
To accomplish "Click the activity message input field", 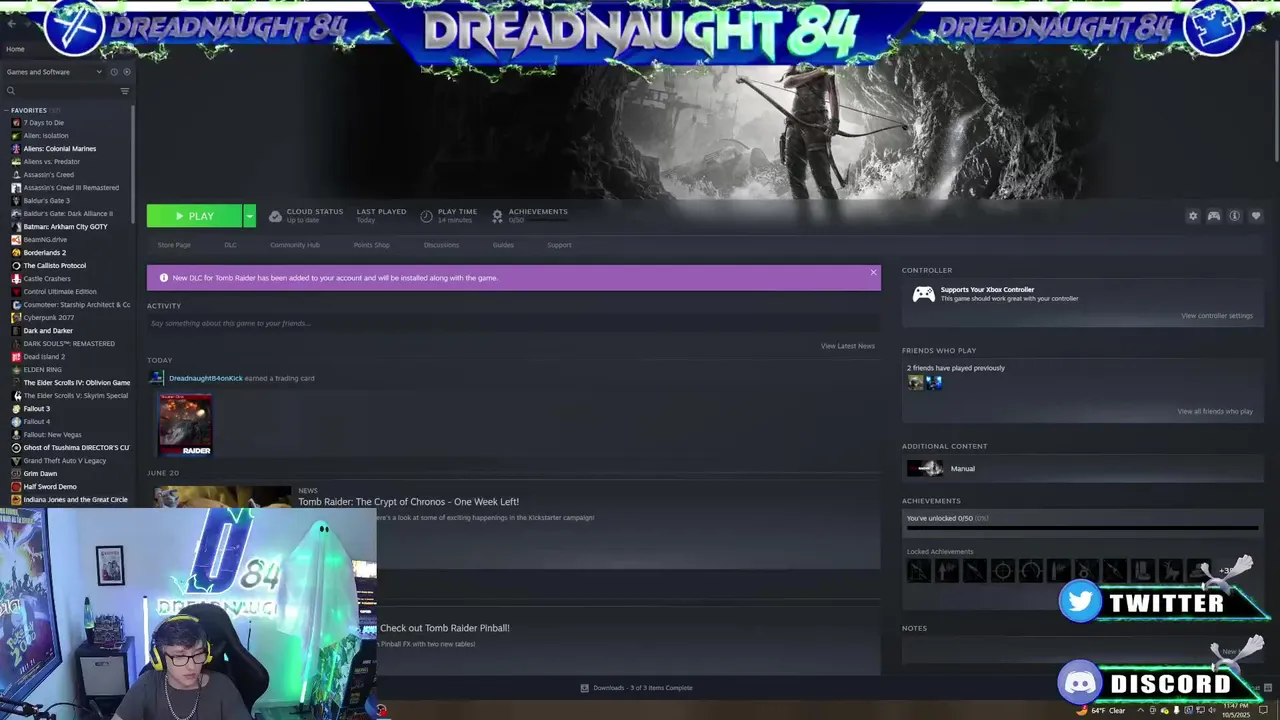I will pyautogui.click(x=513, y=323).
